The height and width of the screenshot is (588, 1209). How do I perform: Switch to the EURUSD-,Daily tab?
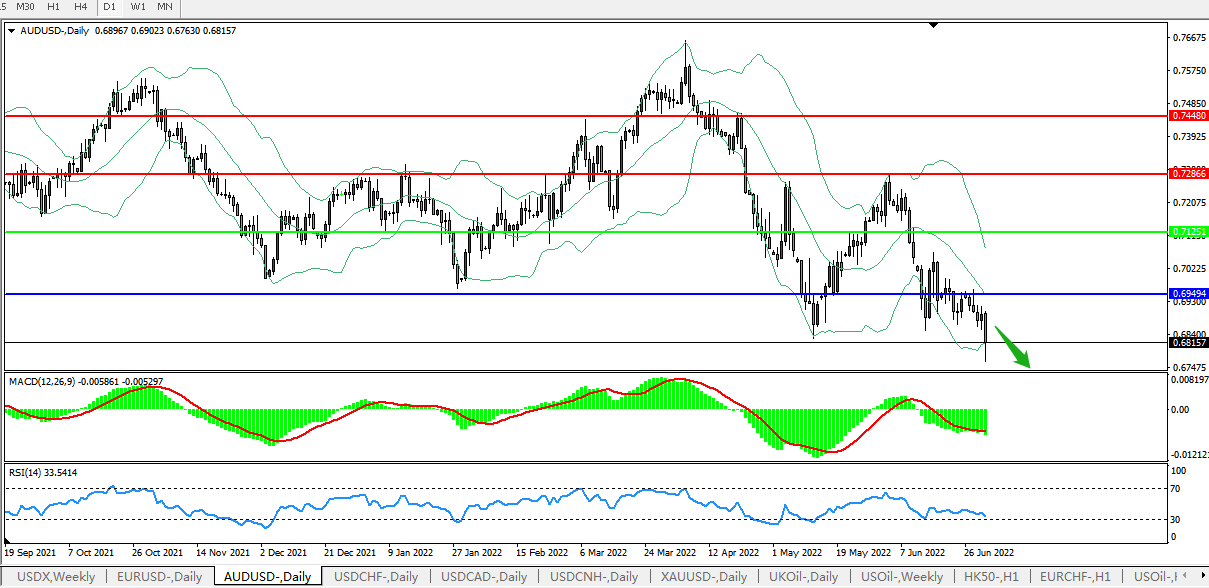[x=159, y=577]
